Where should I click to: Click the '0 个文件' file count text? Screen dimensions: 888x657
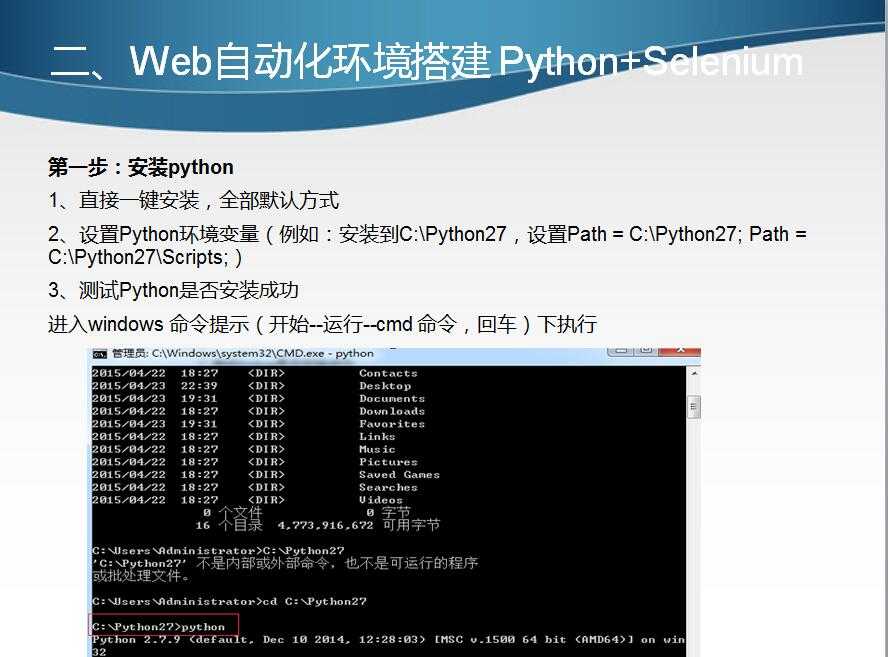click(x=233, y=512)
